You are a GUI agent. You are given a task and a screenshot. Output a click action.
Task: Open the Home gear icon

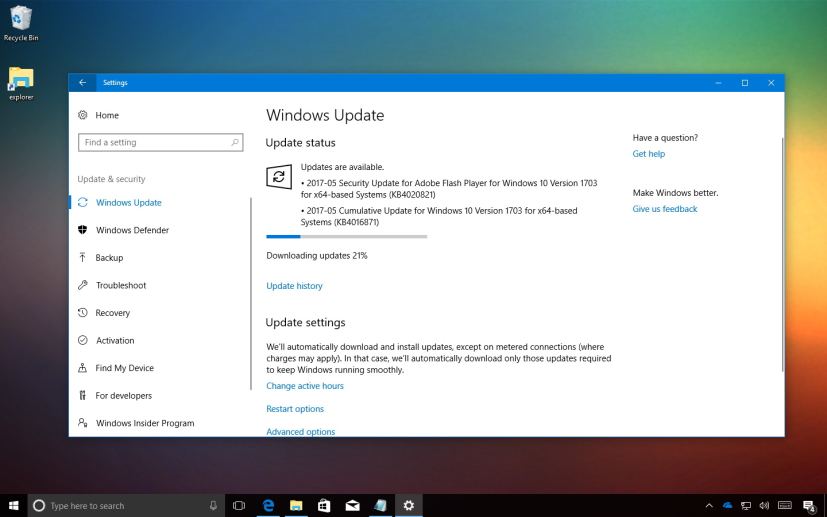(83, 115)
